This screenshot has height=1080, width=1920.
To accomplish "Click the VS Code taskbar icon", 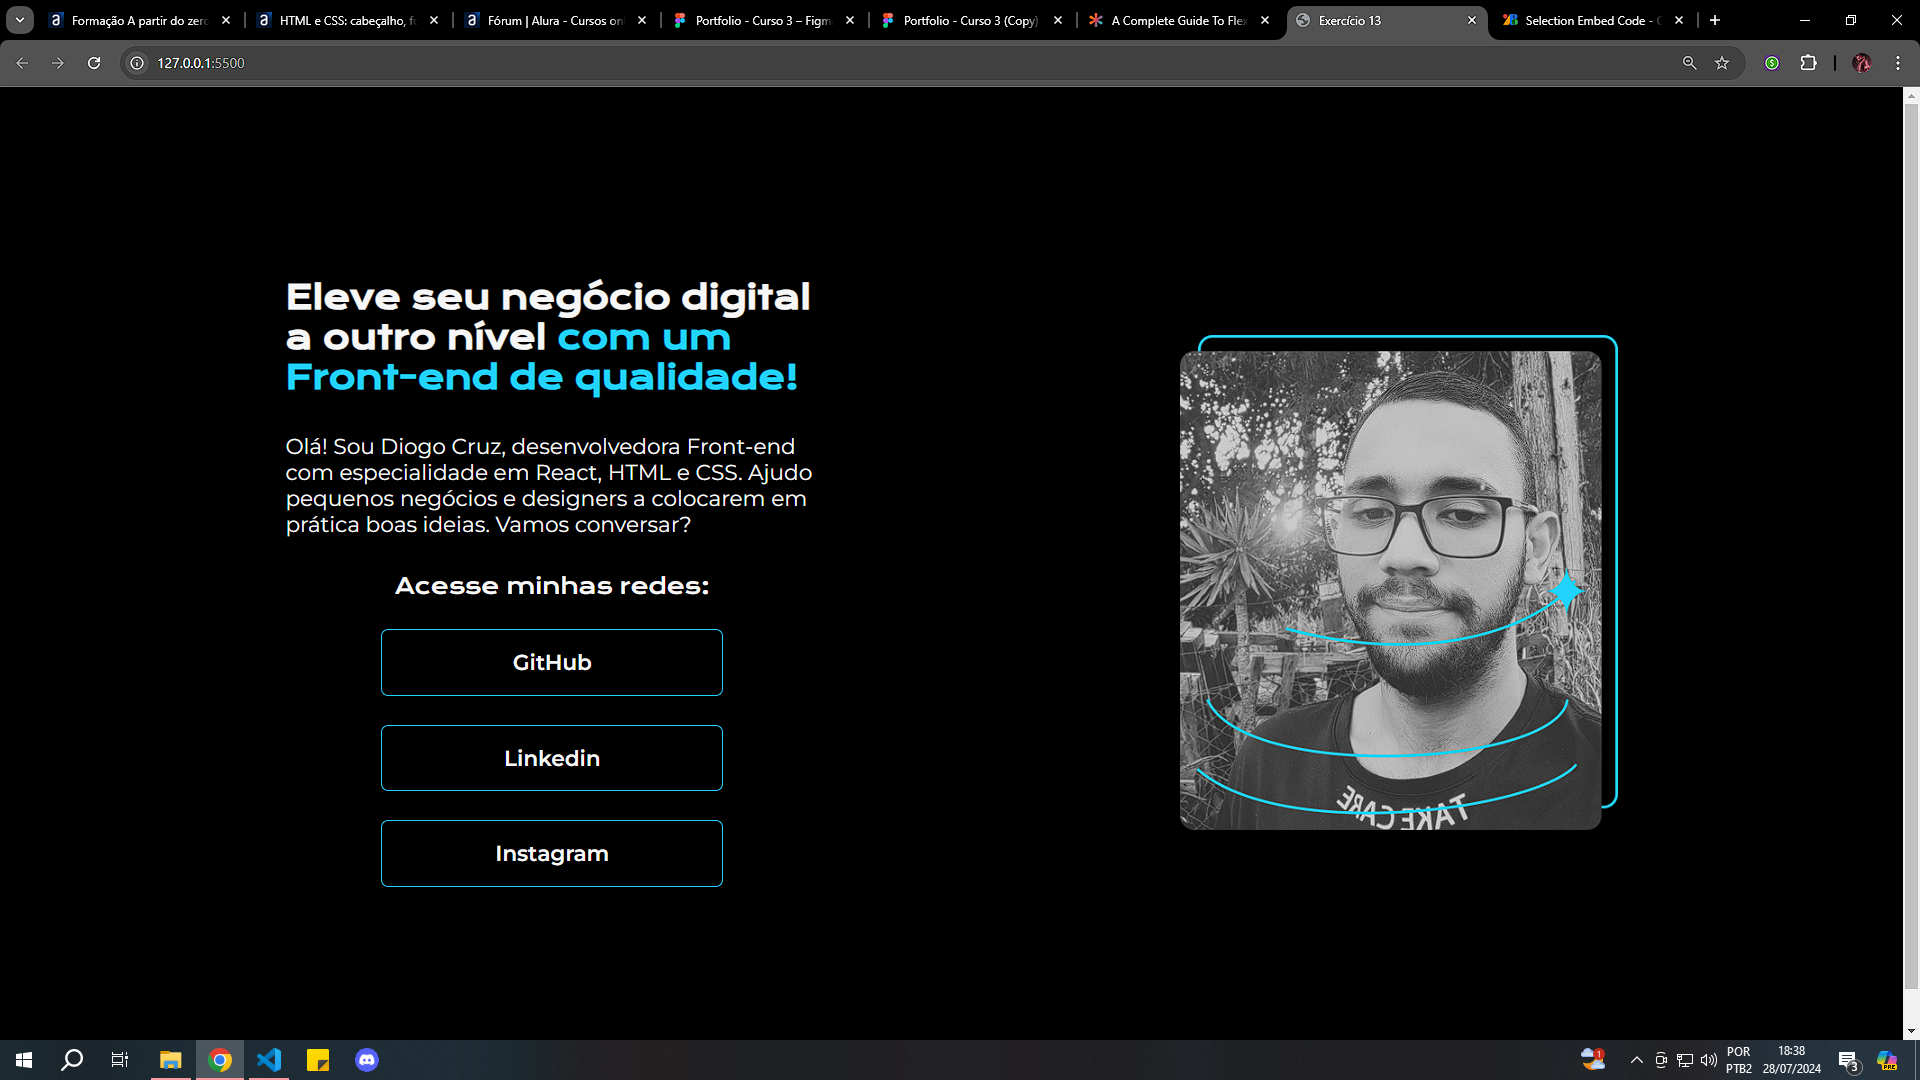I will (x=269, y=1059).
